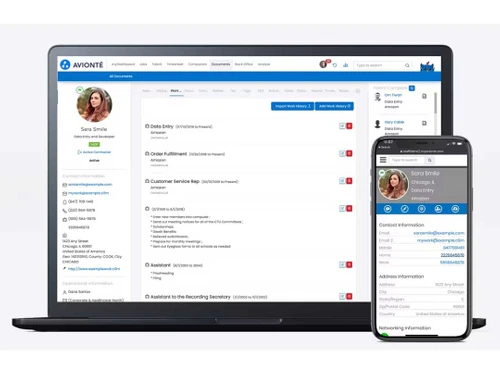Open the document icon beside Om Tiwari
The image size is (500, 375).
pos(424,96)
